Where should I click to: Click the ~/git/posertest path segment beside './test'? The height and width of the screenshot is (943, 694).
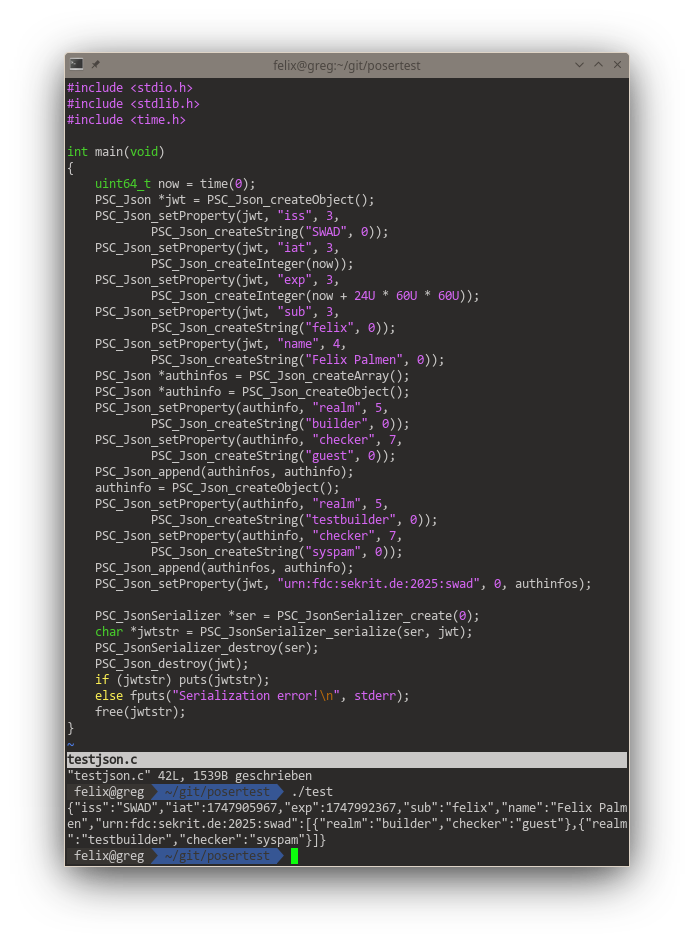(217, 791)
